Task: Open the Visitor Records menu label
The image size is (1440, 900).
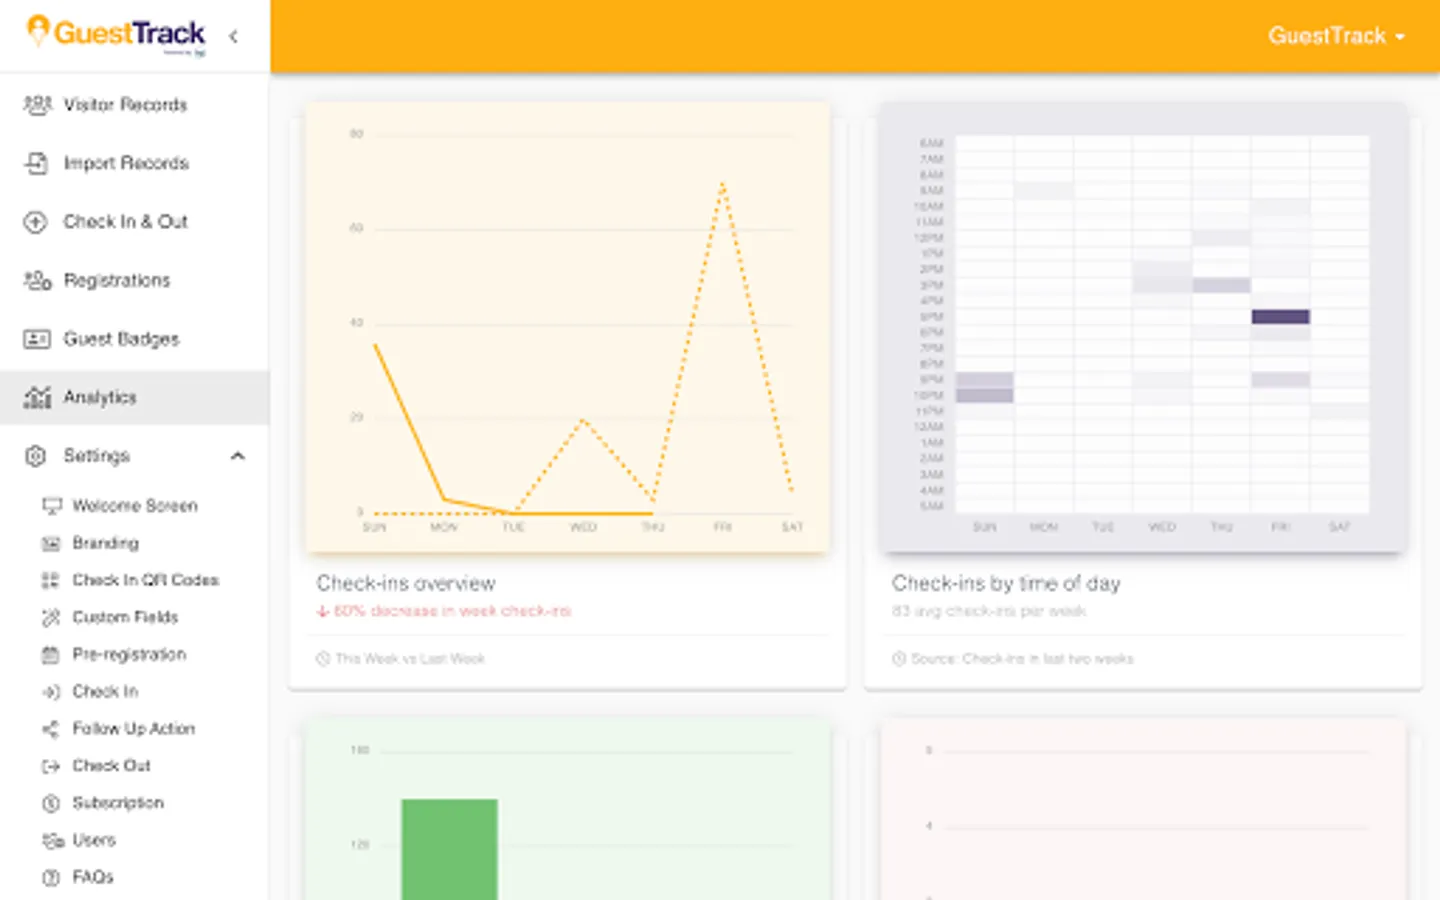Action: tap(125, 104)
